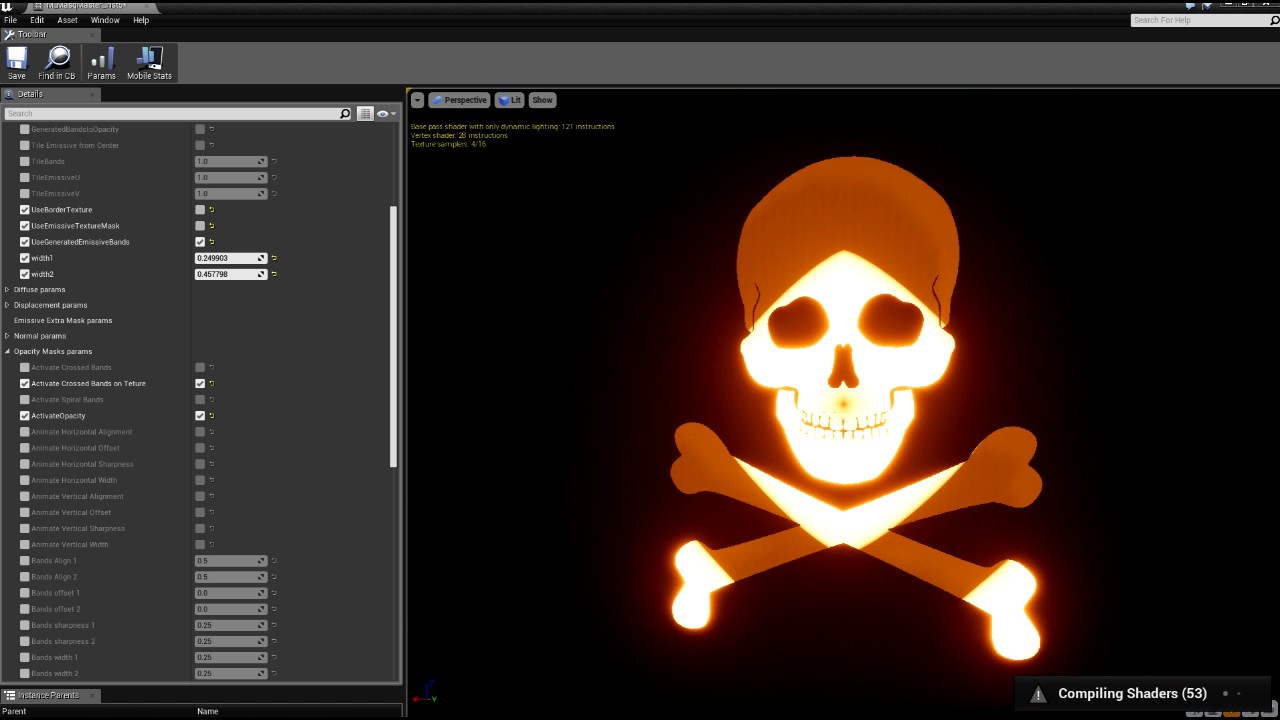Open the Window menu
The height and width of the screenshot is (720, 1280).
point(105,20)
